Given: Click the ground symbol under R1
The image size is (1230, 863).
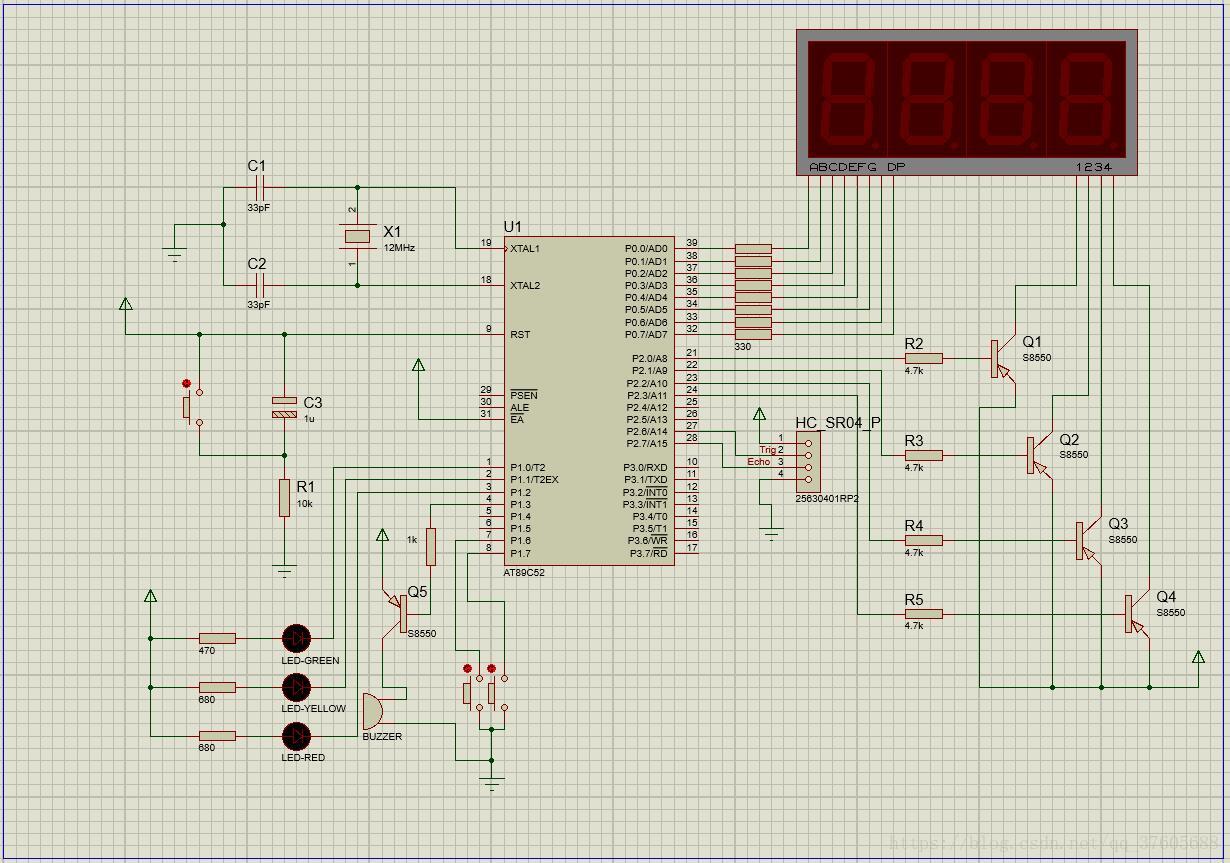Looking at the screenshot, I should pyautogui.click(x=285, y=570).
